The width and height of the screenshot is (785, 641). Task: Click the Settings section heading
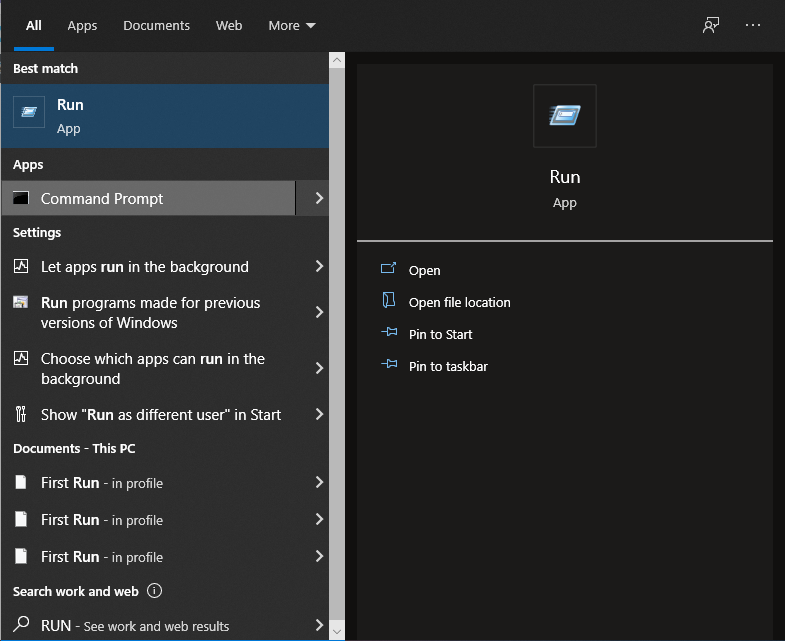(37, 233)
